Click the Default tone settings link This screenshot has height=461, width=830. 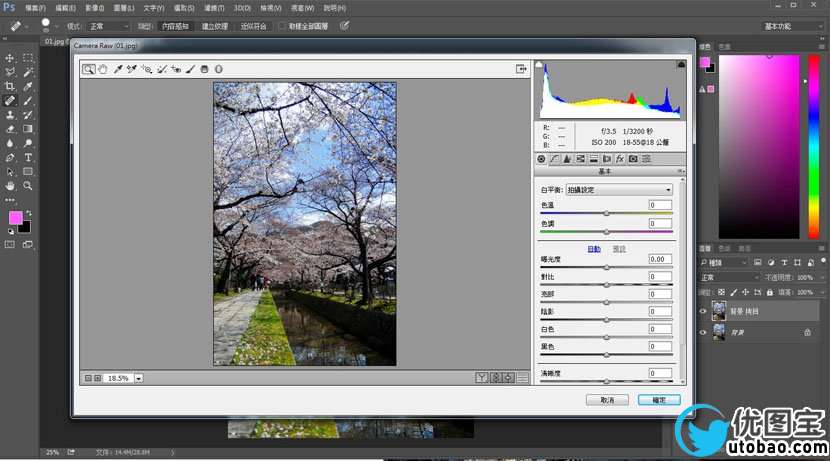[x=619, y=249]
